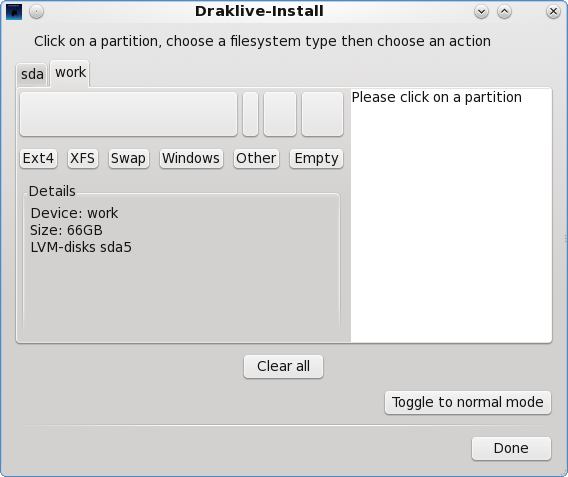Select the work tab
The height and width of the screenshot is (477, 568).
70,73
